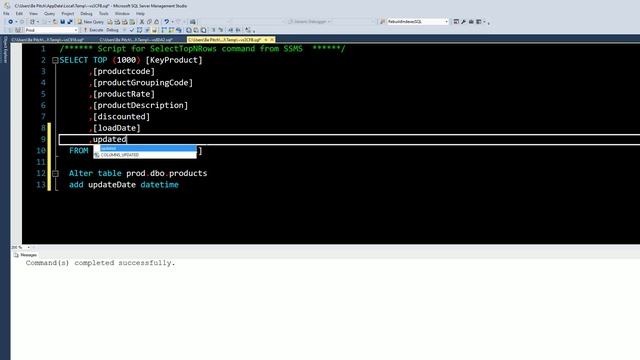Viewport: 640px width, 360px height.
Task: Open the Window menu
Action: coord(122,13)
